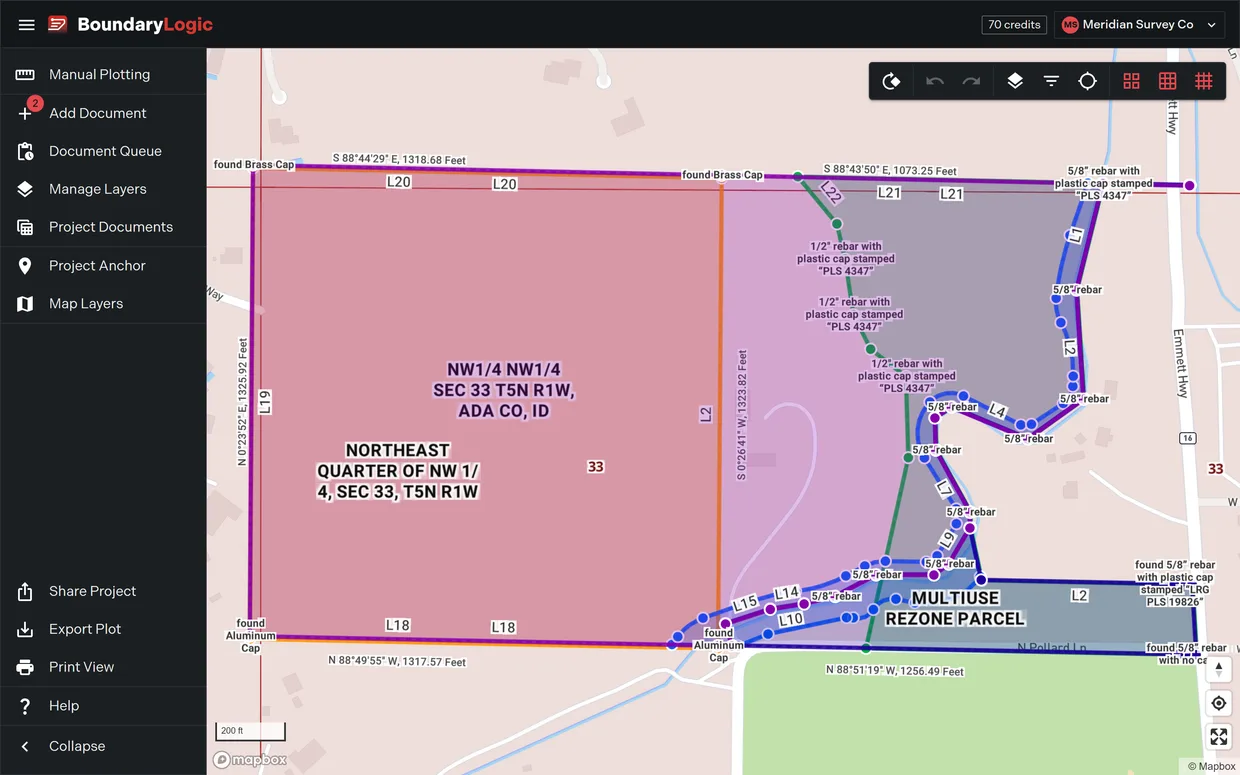Click the Share Project icon
1240x775 pixels.
(25, 591)
